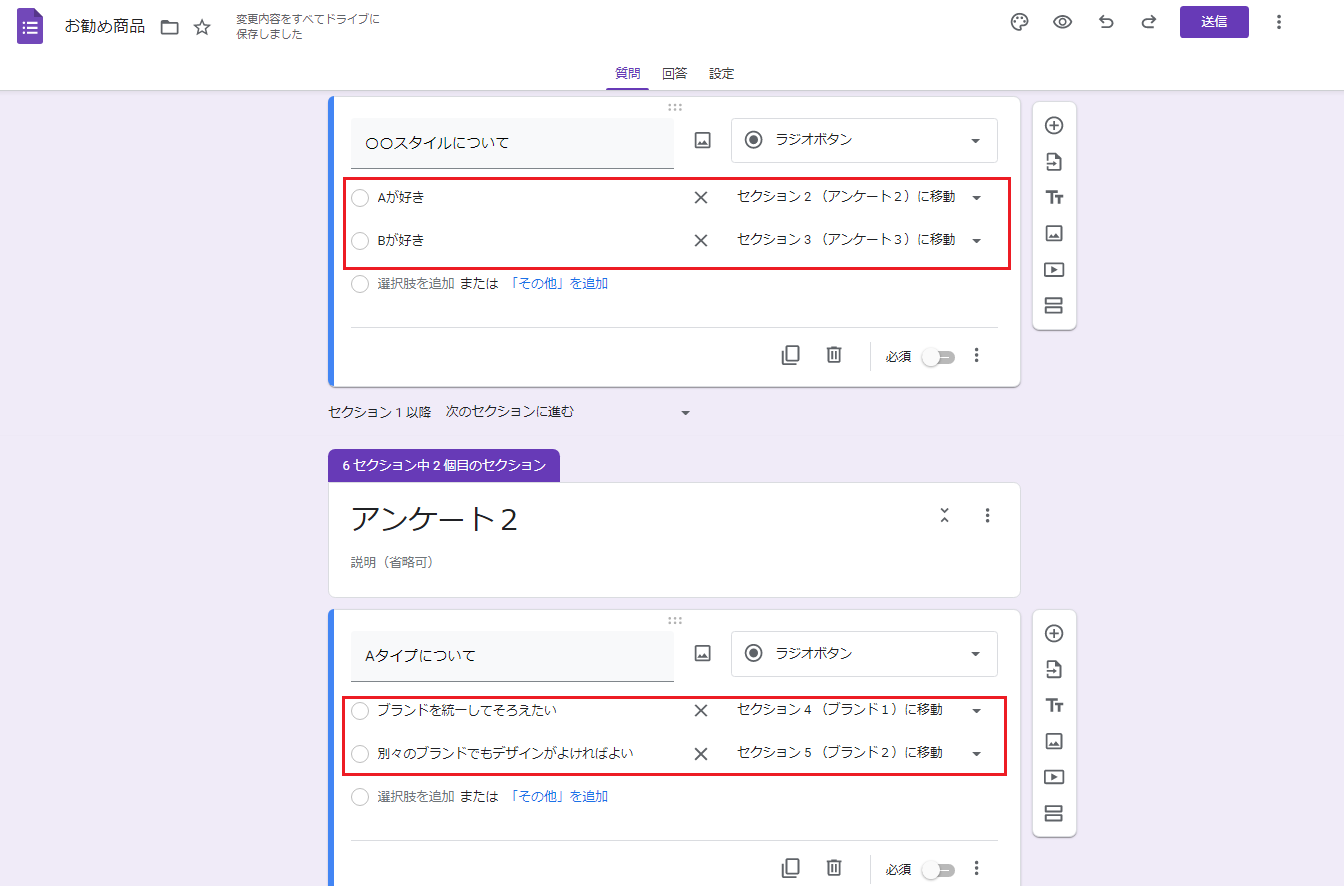Toggle 必須 switch for 〇〇スタイルについて question

pyautogui.click(x=938, y=357)
